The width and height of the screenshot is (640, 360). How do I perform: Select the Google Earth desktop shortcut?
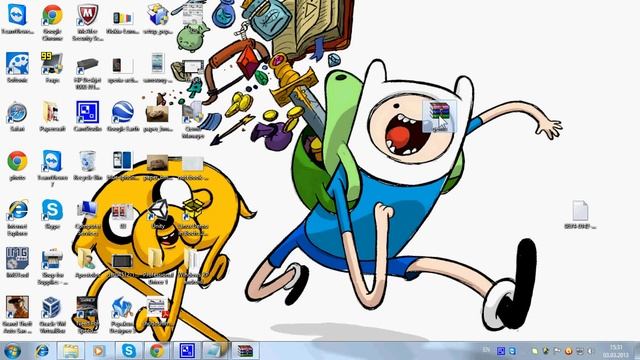[x=122, y=112]
